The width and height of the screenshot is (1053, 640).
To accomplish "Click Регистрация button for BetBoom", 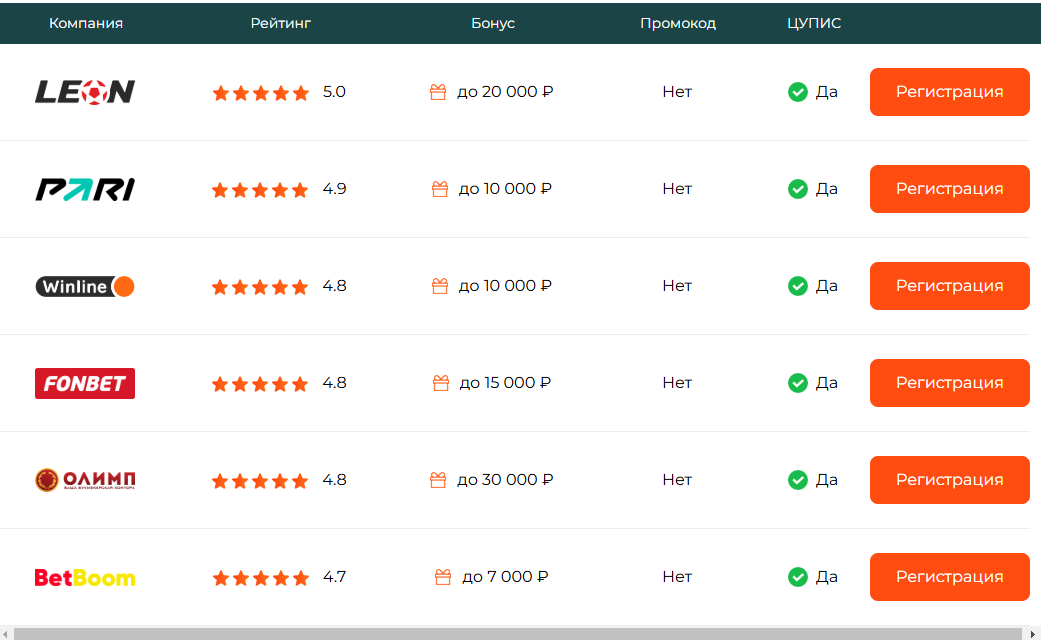I will point(950,577).
